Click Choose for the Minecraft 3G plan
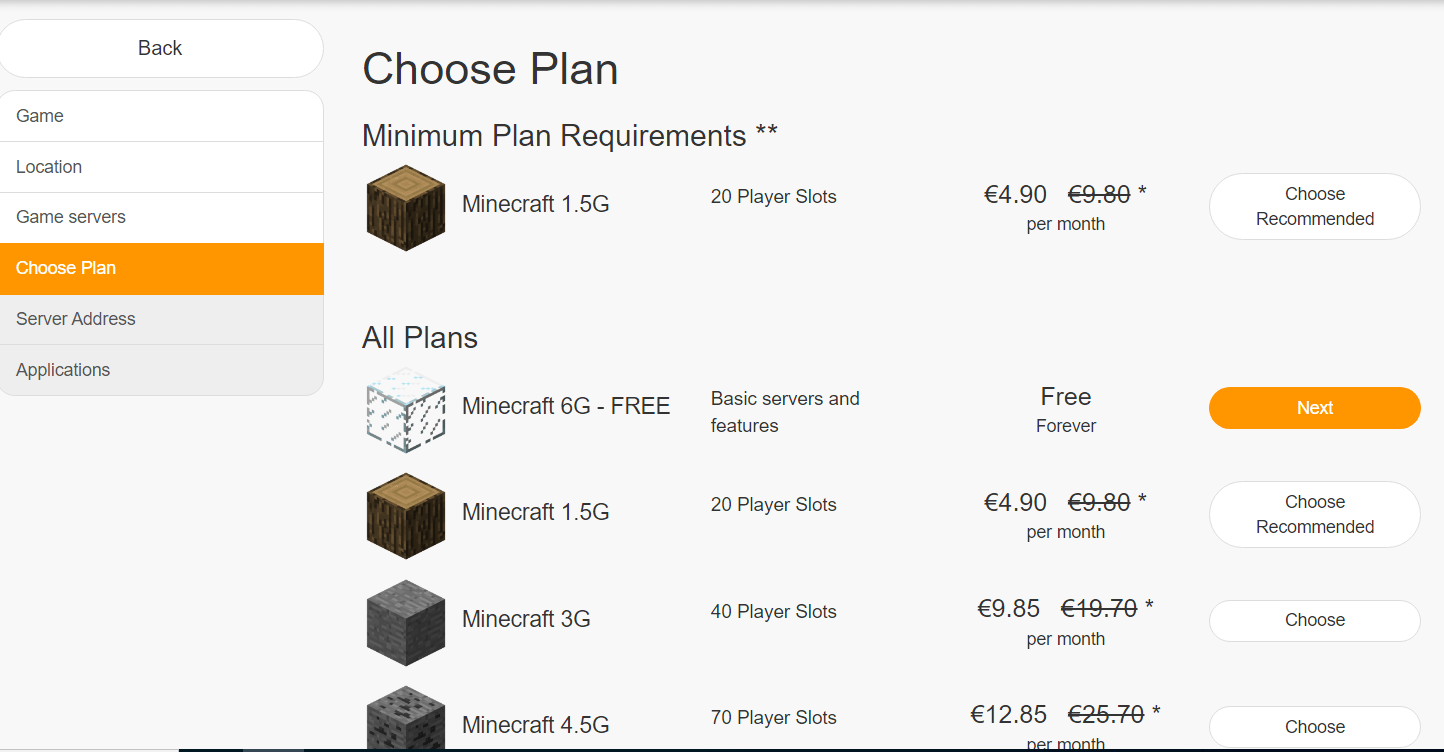 (1314, 620)
